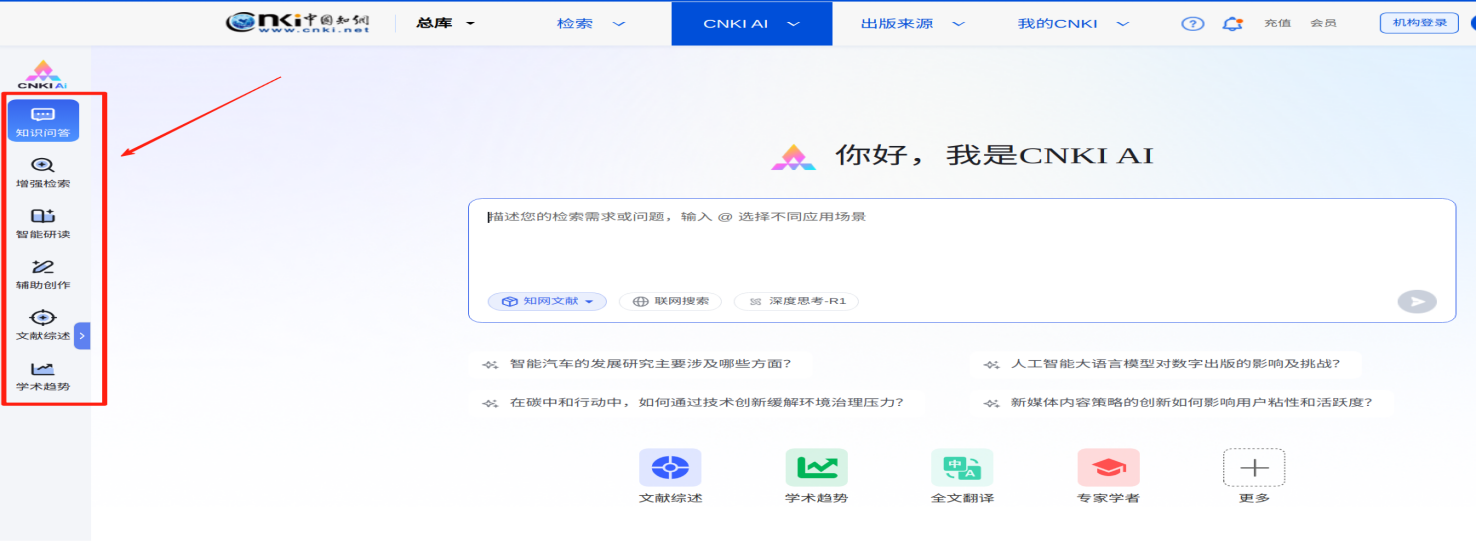This screenshot has width=1476, height=541.
Task: Click the 充值 link
Action: pos(1277,23)
